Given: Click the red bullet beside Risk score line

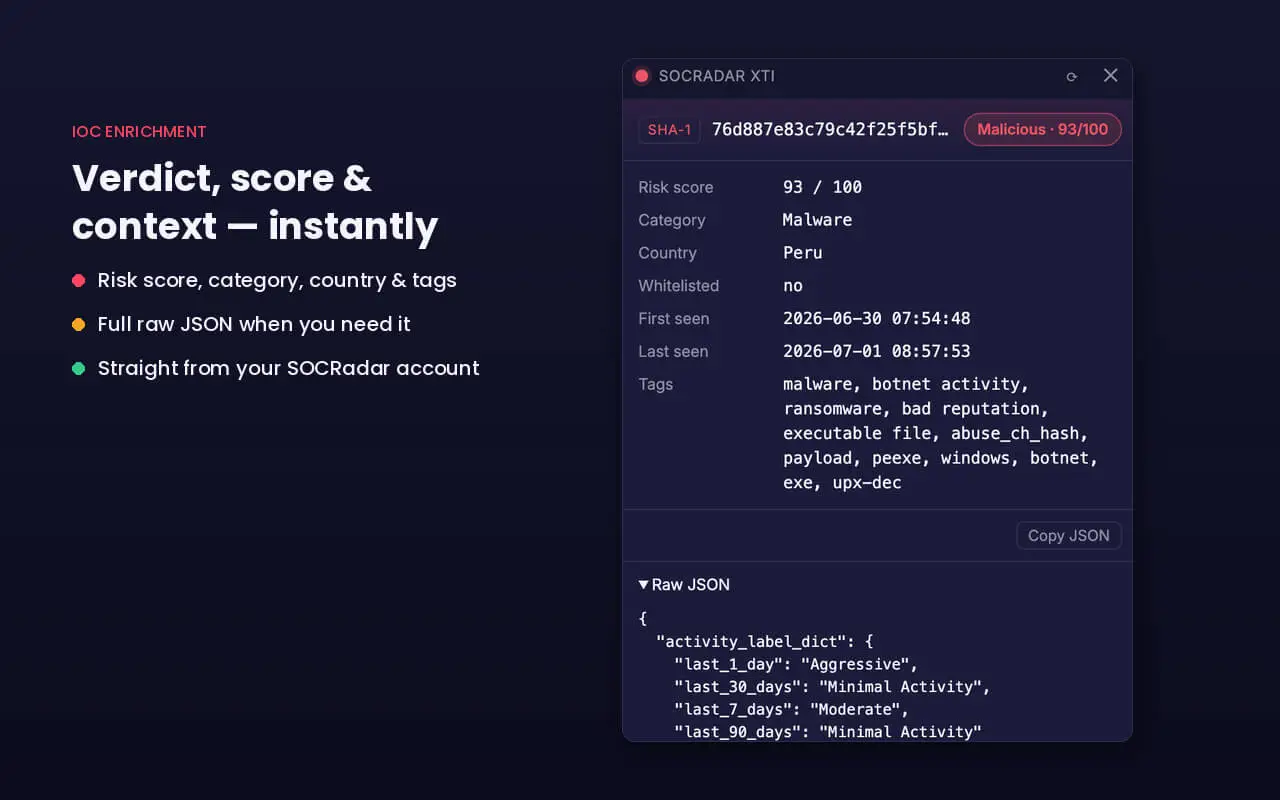Looking at the screenshot, I should coord(78,281).
